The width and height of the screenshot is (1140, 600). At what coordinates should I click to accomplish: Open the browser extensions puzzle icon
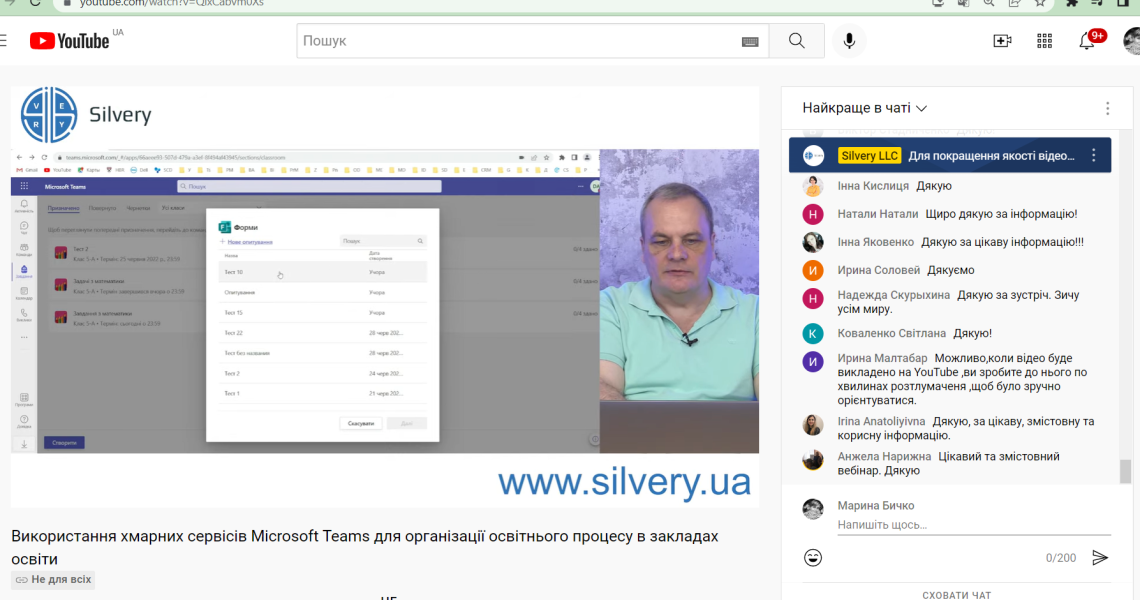click(x=1072, y=3)
